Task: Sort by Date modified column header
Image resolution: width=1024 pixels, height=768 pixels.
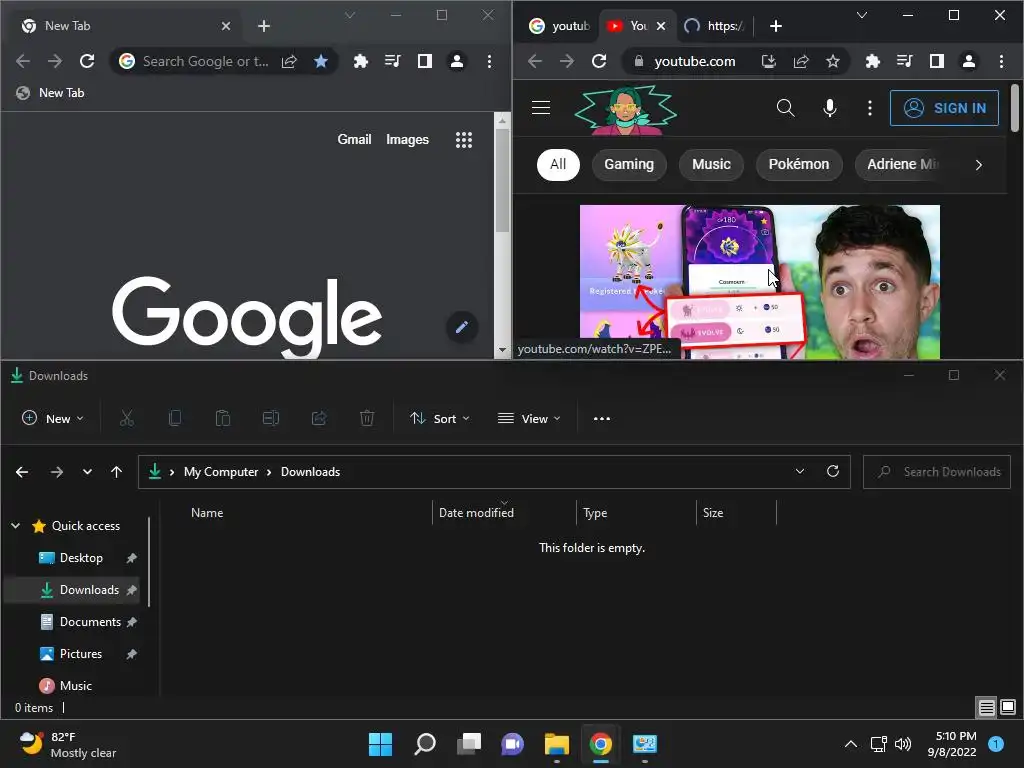Action: pos(503,513)
